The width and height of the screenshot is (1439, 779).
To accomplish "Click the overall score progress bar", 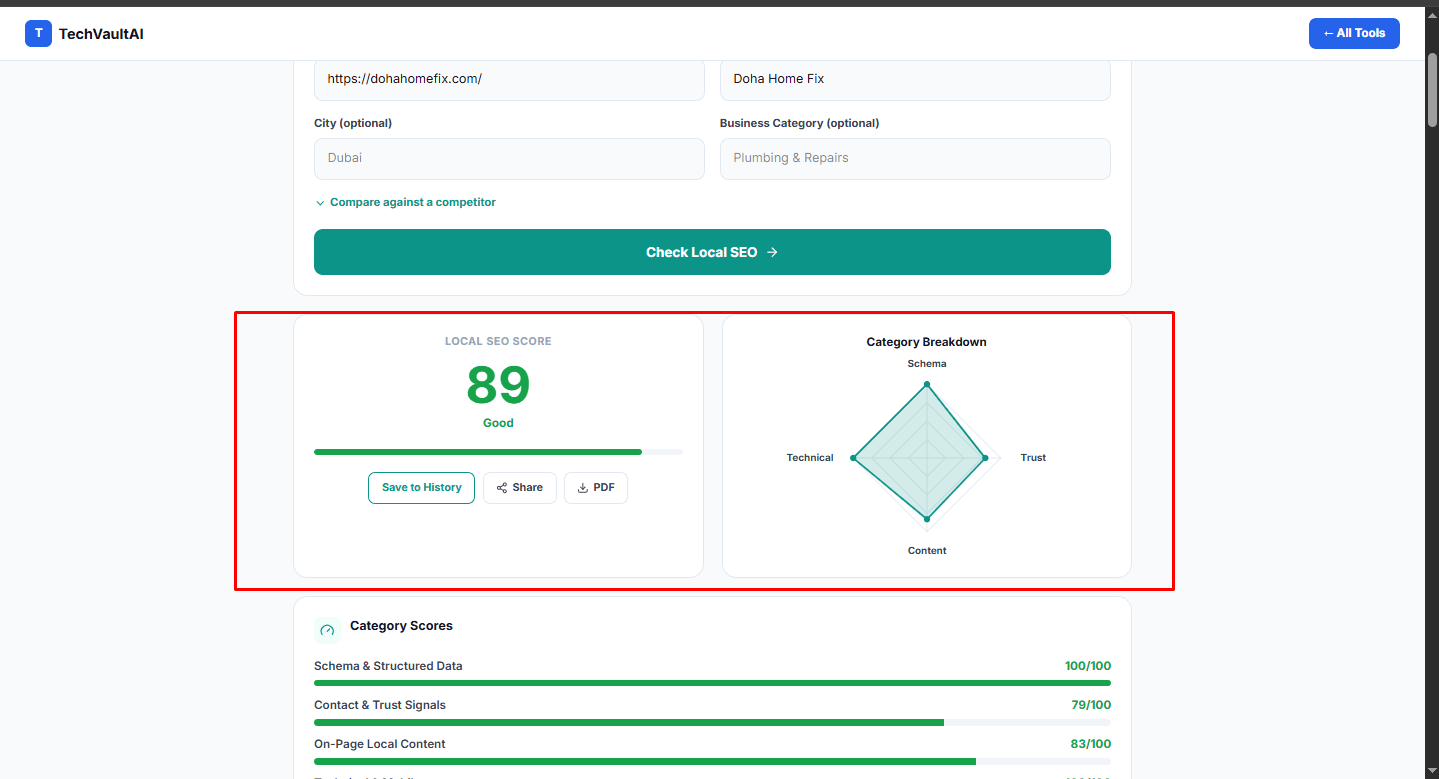I will [498, 452].
